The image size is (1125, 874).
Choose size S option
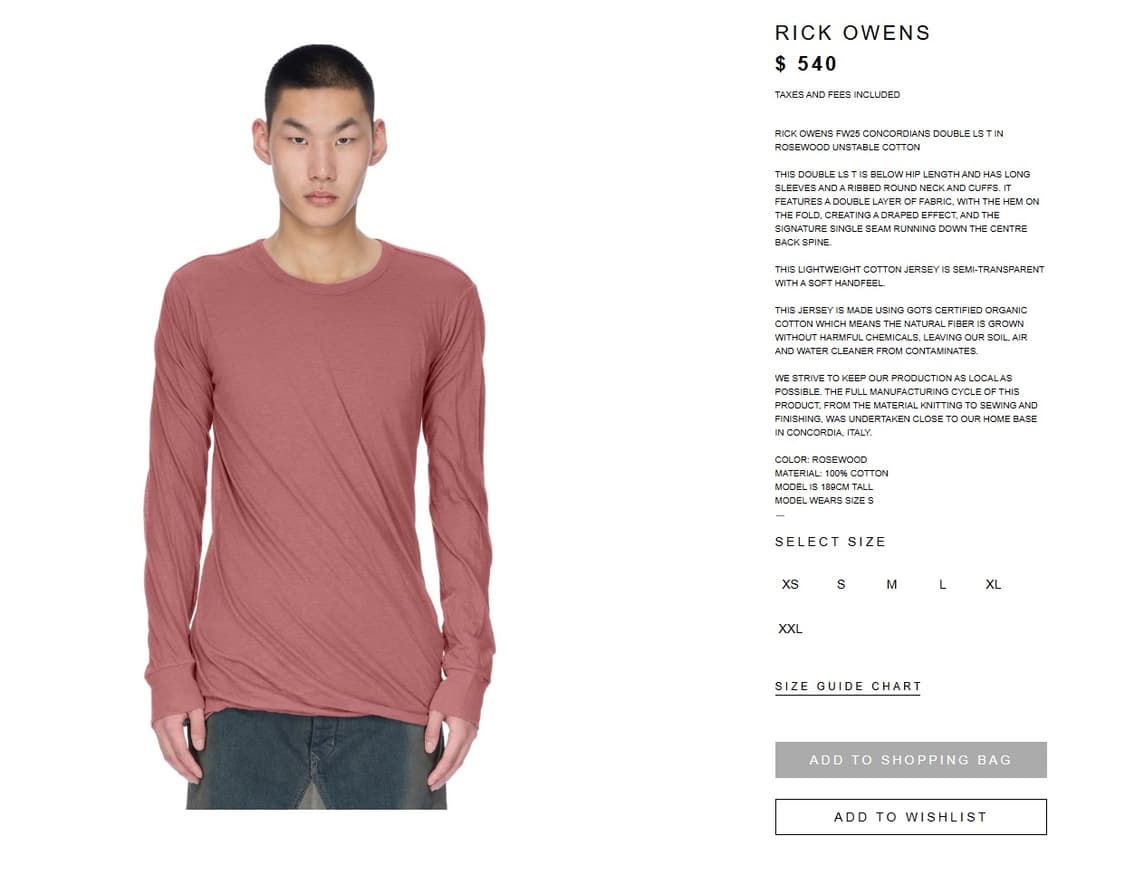pos(841,584)
